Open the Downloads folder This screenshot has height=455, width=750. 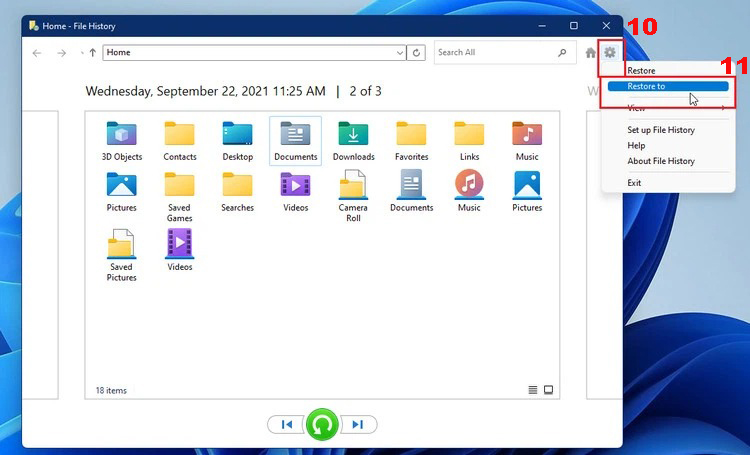pos(353,141)
